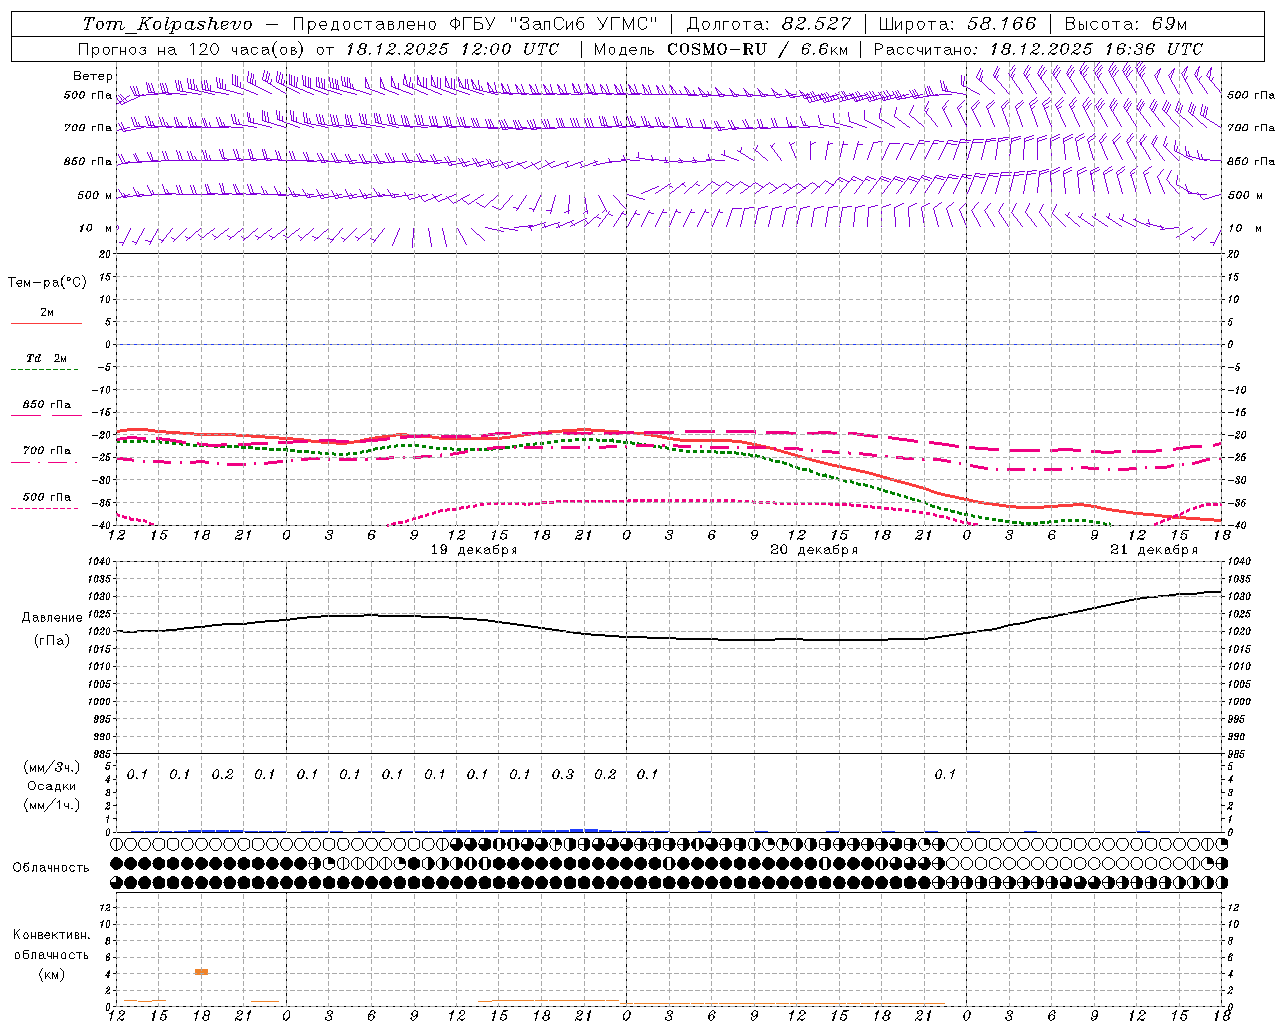The image size is (1280, 1024).
Task: Select the 850 гПа temperature legend entry
Action: (x=46, y=406)
